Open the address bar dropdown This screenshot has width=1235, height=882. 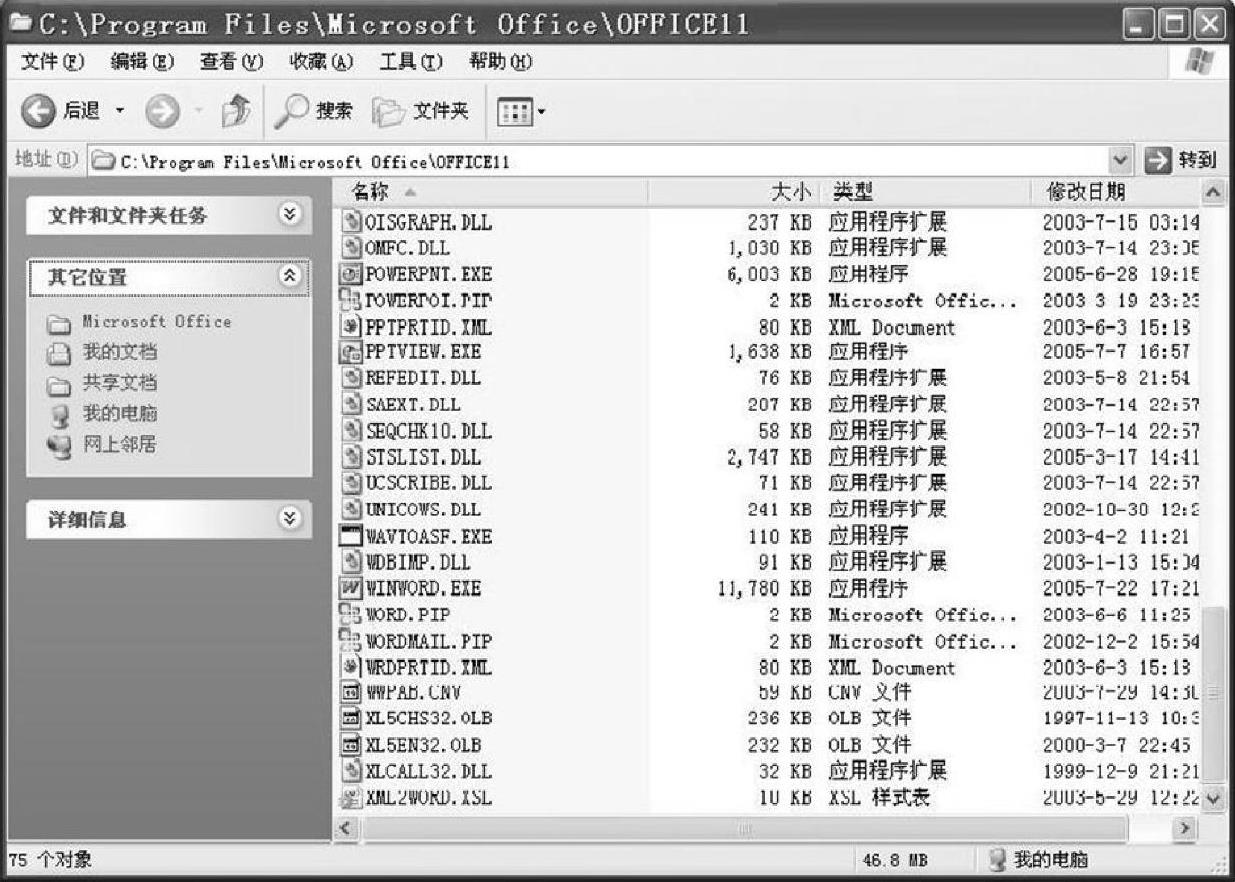click(x=1122, y=160)
